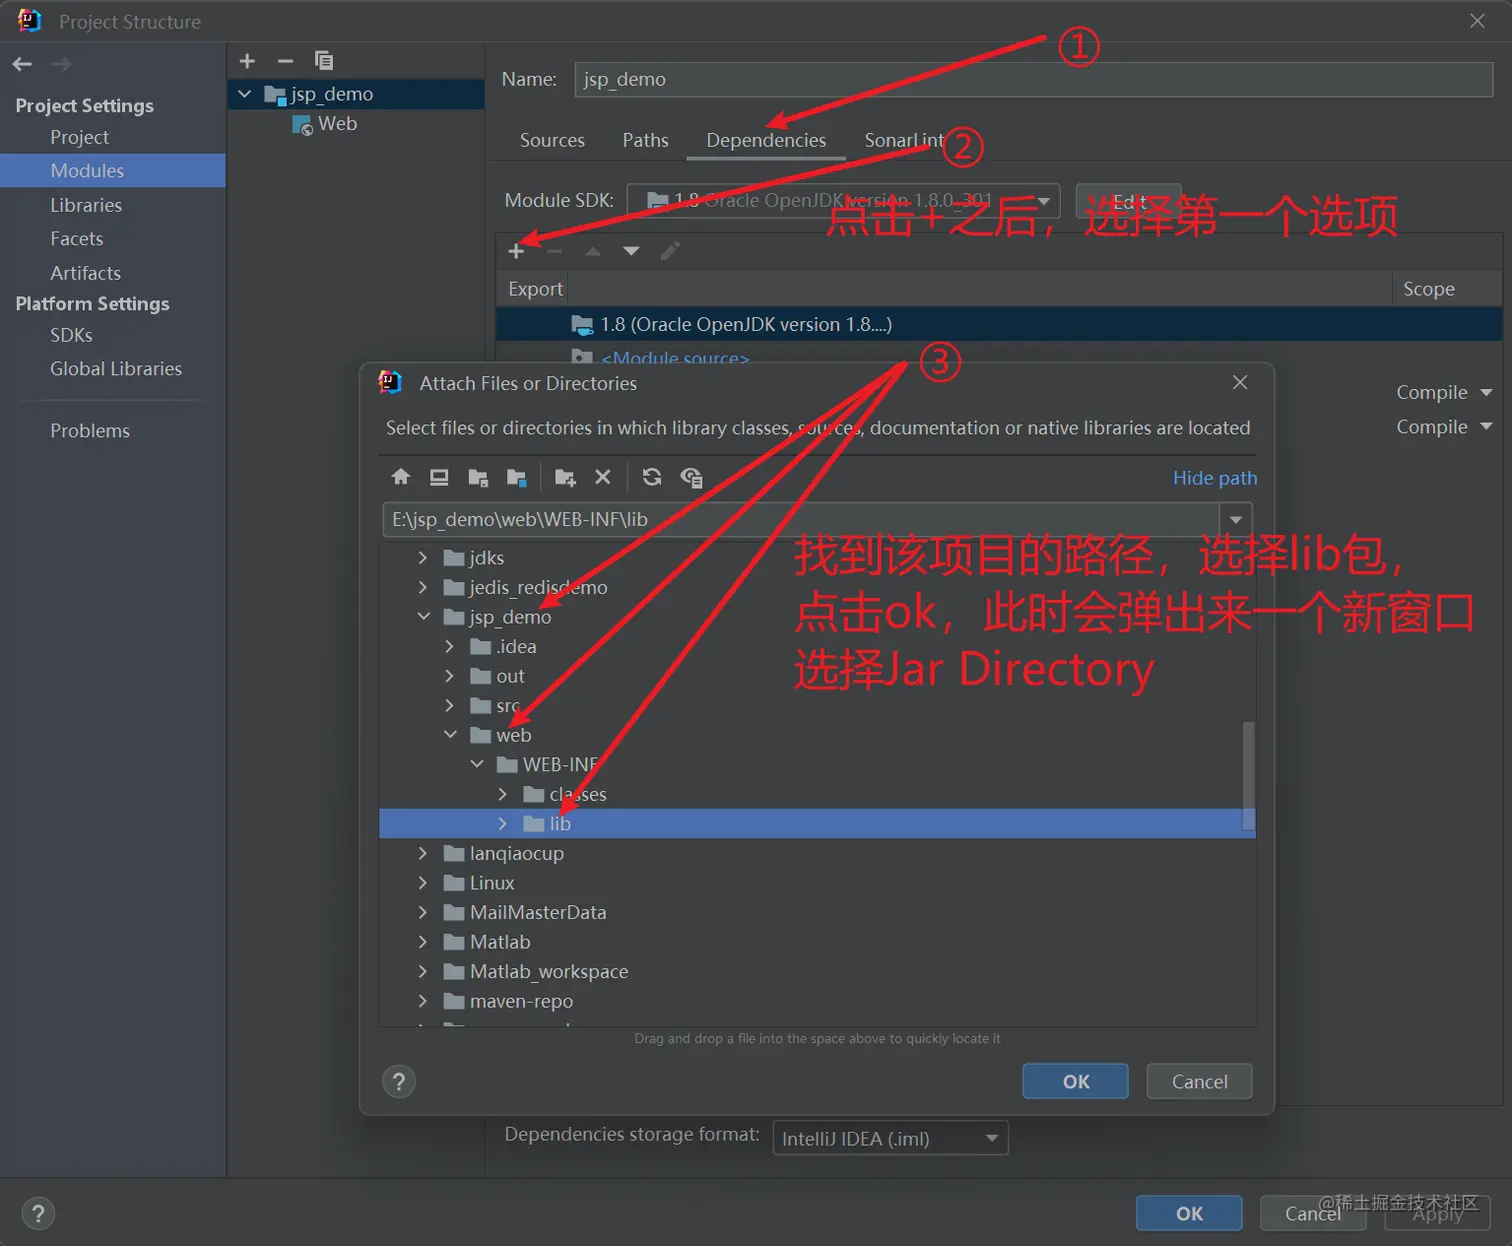Expand the out folder
1512x1246 pixels.
[450, 676]
